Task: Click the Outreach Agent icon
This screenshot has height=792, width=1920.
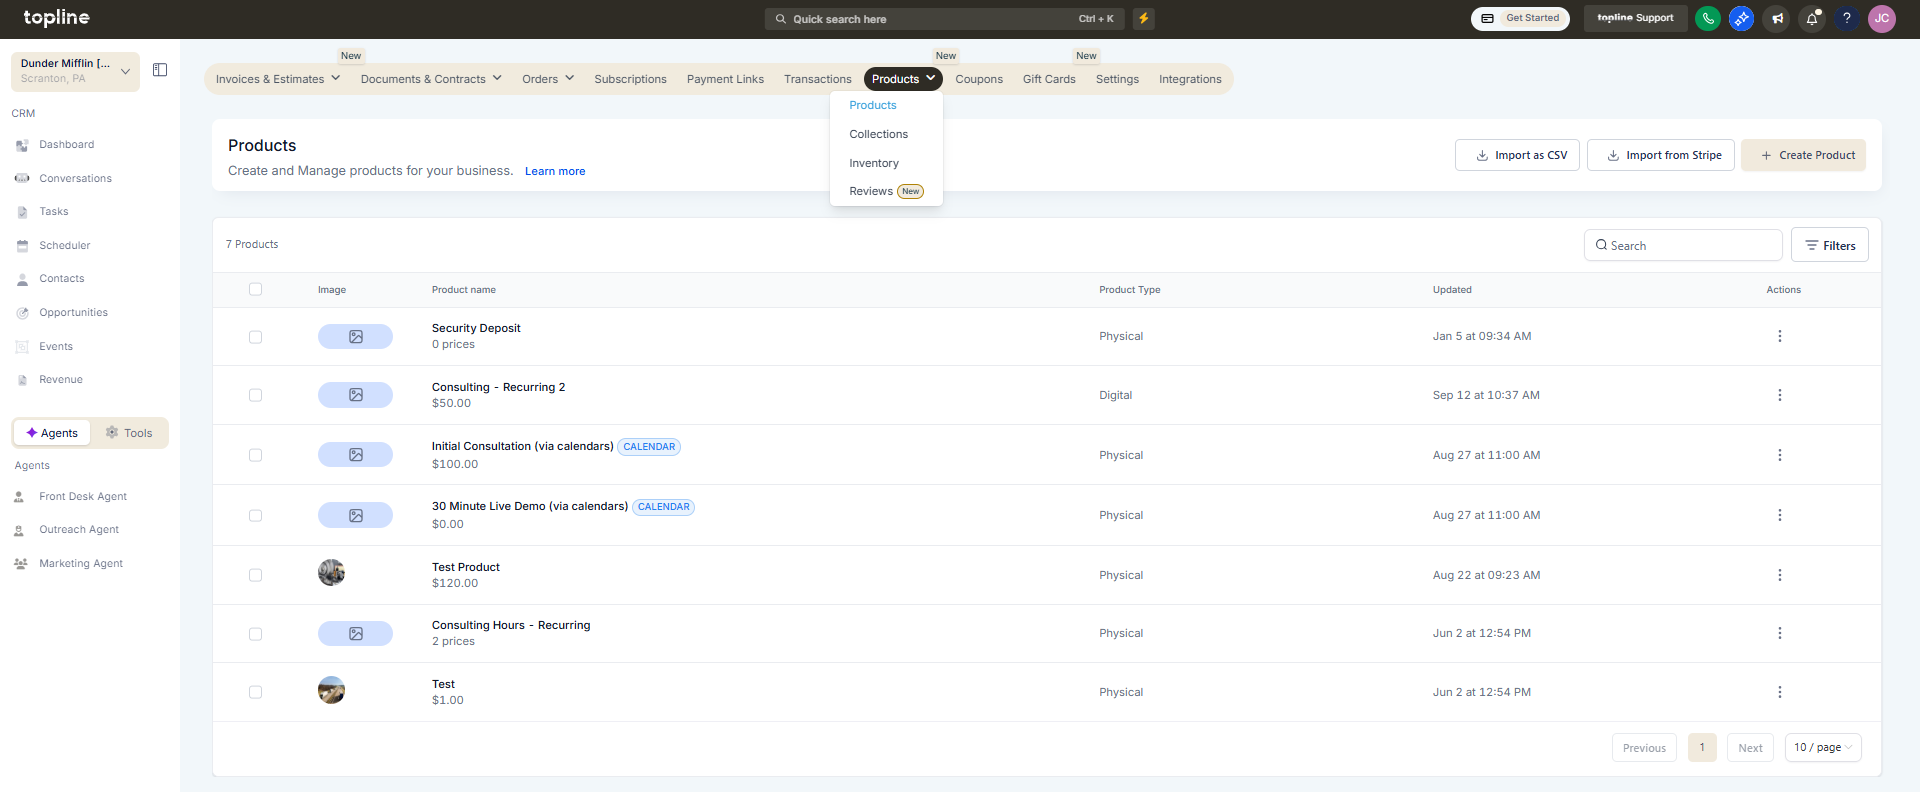Action: coord(19,530)
